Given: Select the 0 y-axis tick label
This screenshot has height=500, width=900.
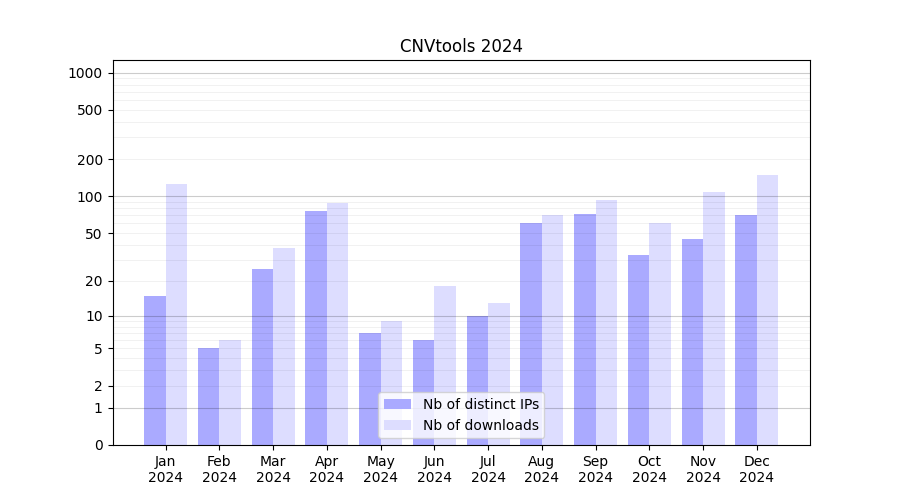Looking at the screenshot, I should click(x=98, y=445).
